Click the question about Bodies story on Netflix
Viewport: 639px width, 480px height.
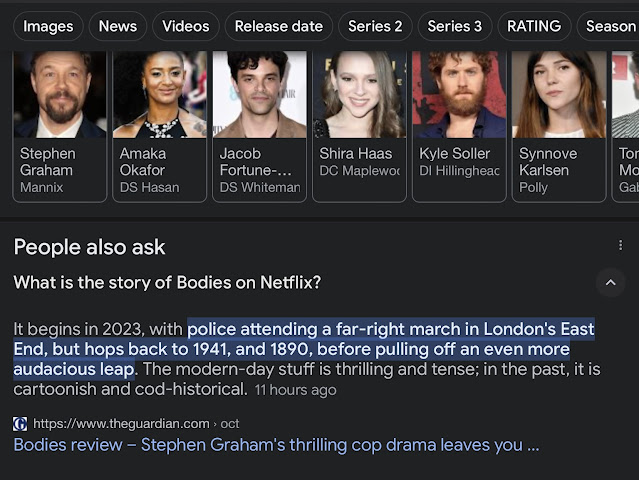[x=167, y=283]
